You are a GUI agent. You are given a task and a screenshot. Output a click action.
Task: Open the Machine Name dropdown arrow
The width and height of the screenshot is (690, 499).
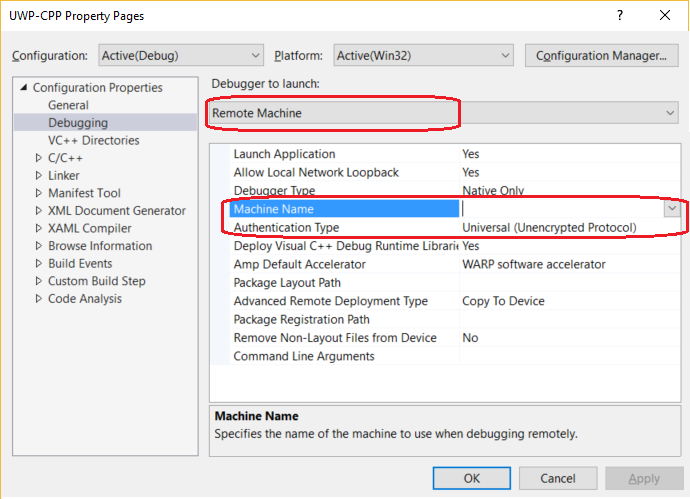(672, 209)
